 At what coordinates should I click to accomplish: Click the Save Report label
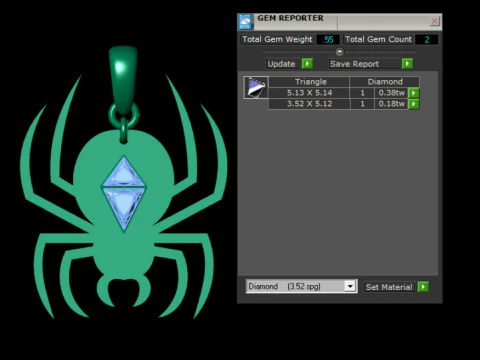click(354, 64)
